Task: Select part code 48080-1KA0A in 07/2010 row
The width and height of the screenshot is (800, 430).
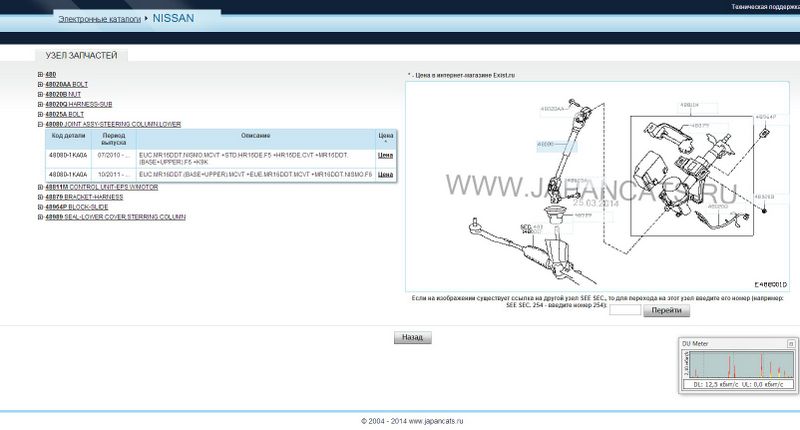Action: click(x=68, y=155)
